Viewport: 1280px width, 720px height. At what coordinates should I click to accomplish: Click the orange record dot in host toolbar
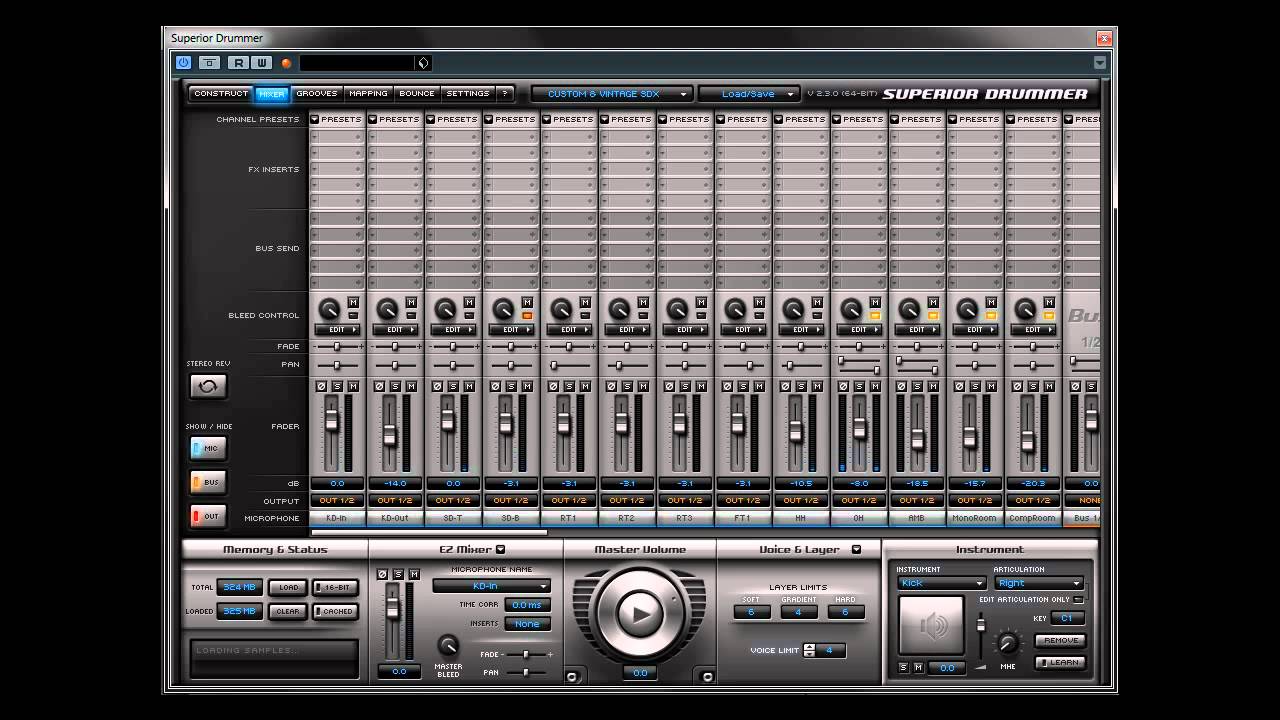pos(286,63)
